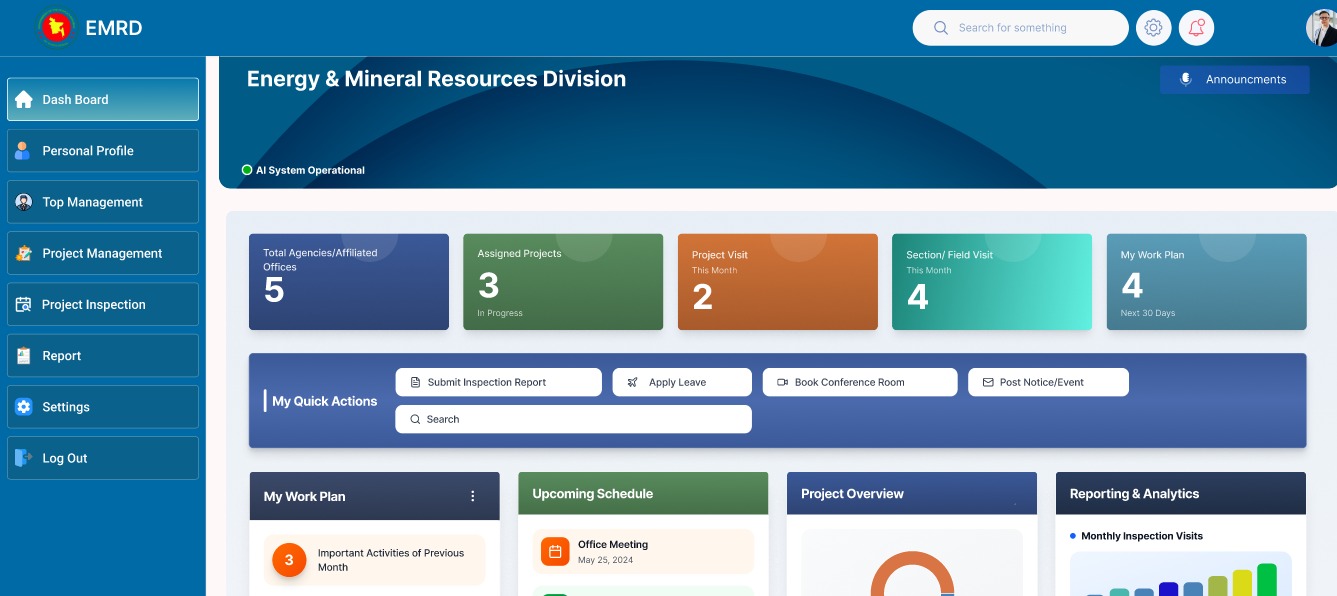Click Submit Inspection Report quick action

[499, 382]
